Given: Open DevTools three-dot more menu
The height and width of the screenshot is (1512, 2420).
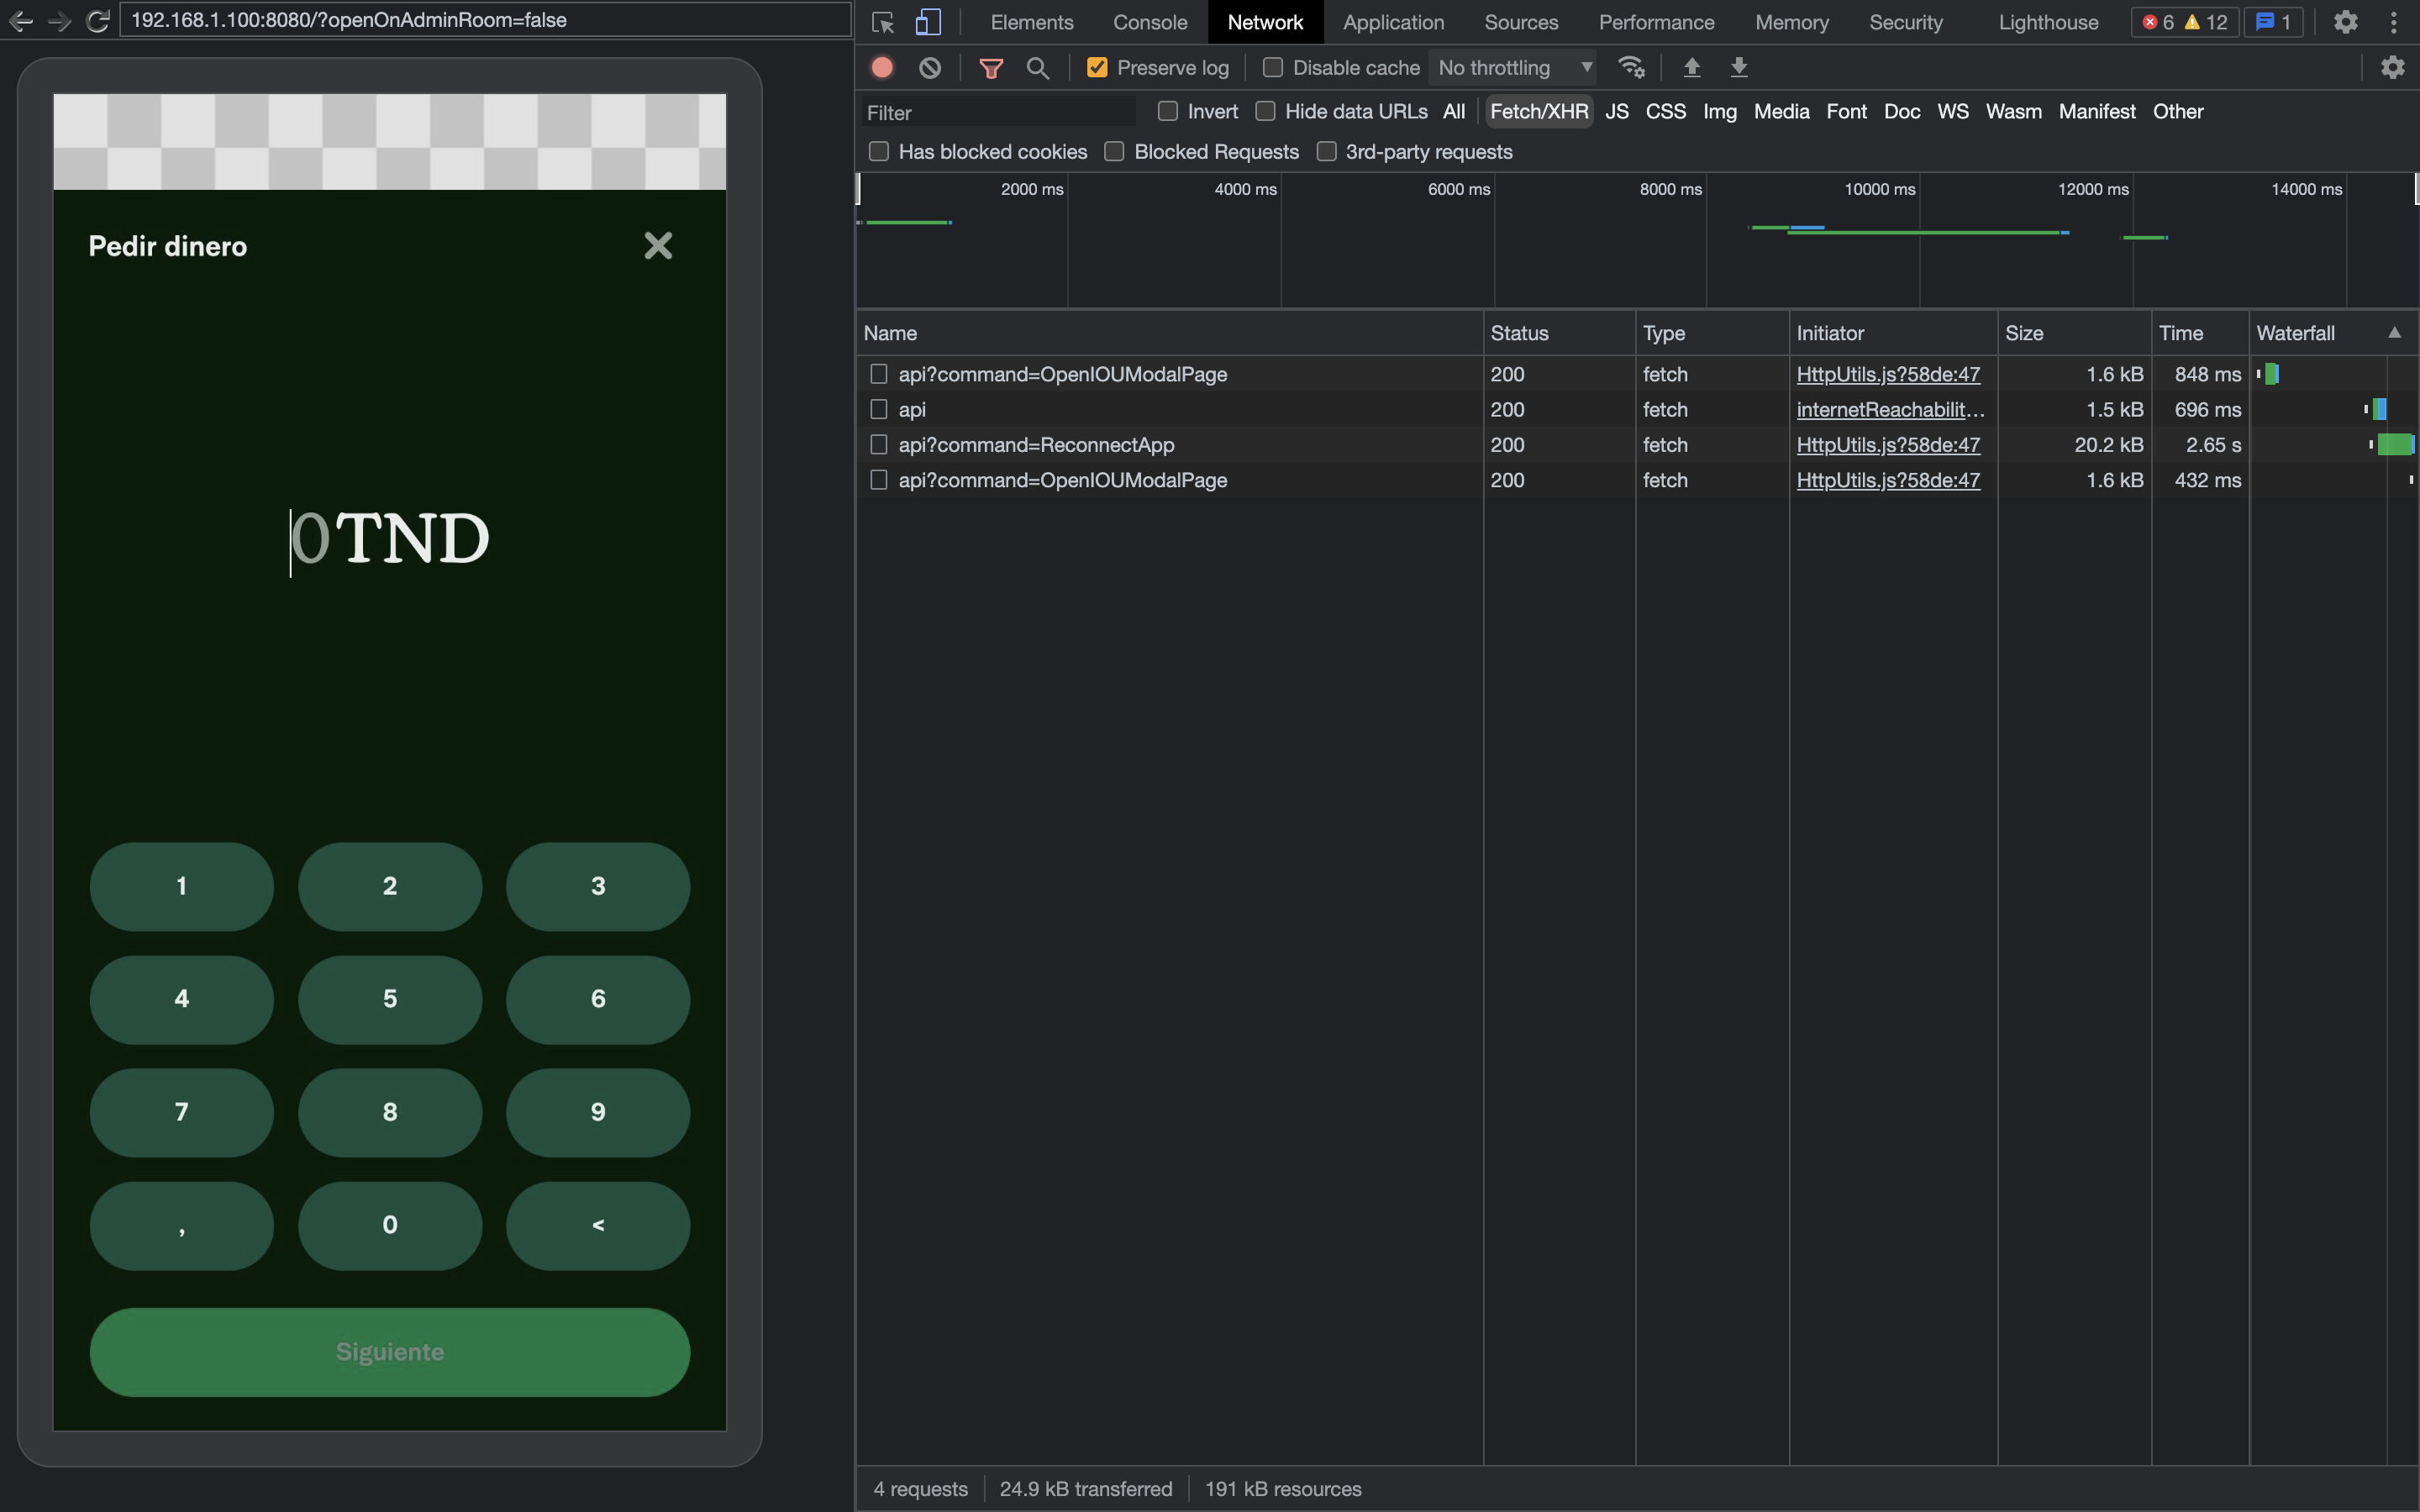Looking at the screenshot, I should 2394,22.
